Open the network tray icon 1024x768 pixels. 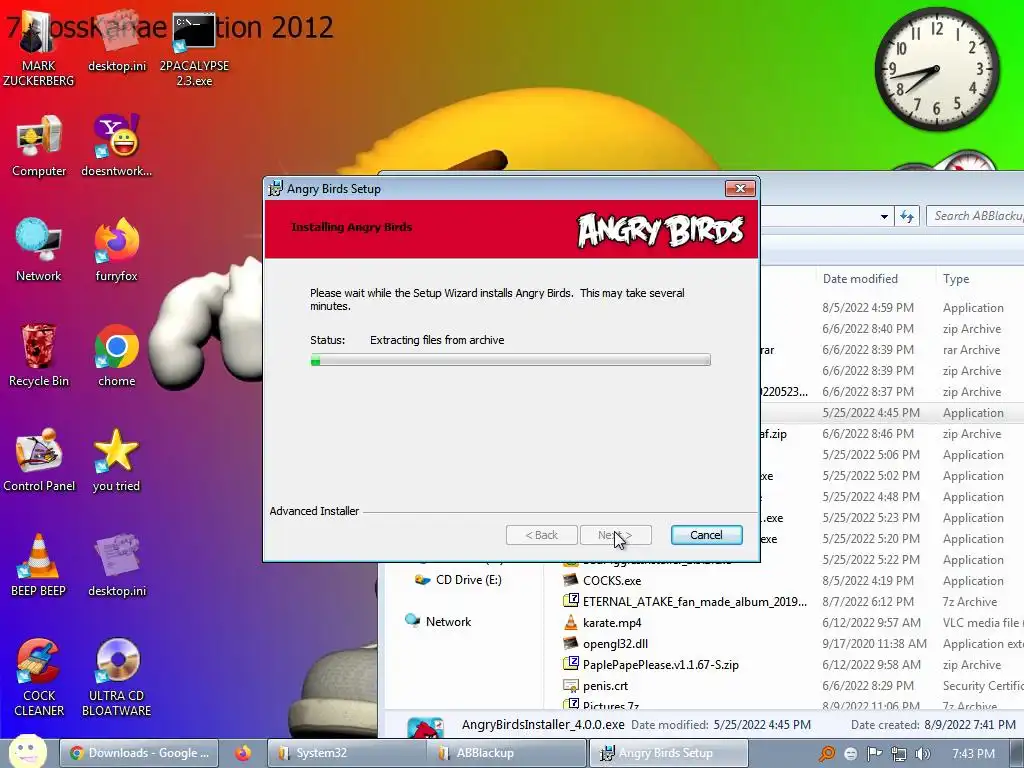tap(899, 754)
